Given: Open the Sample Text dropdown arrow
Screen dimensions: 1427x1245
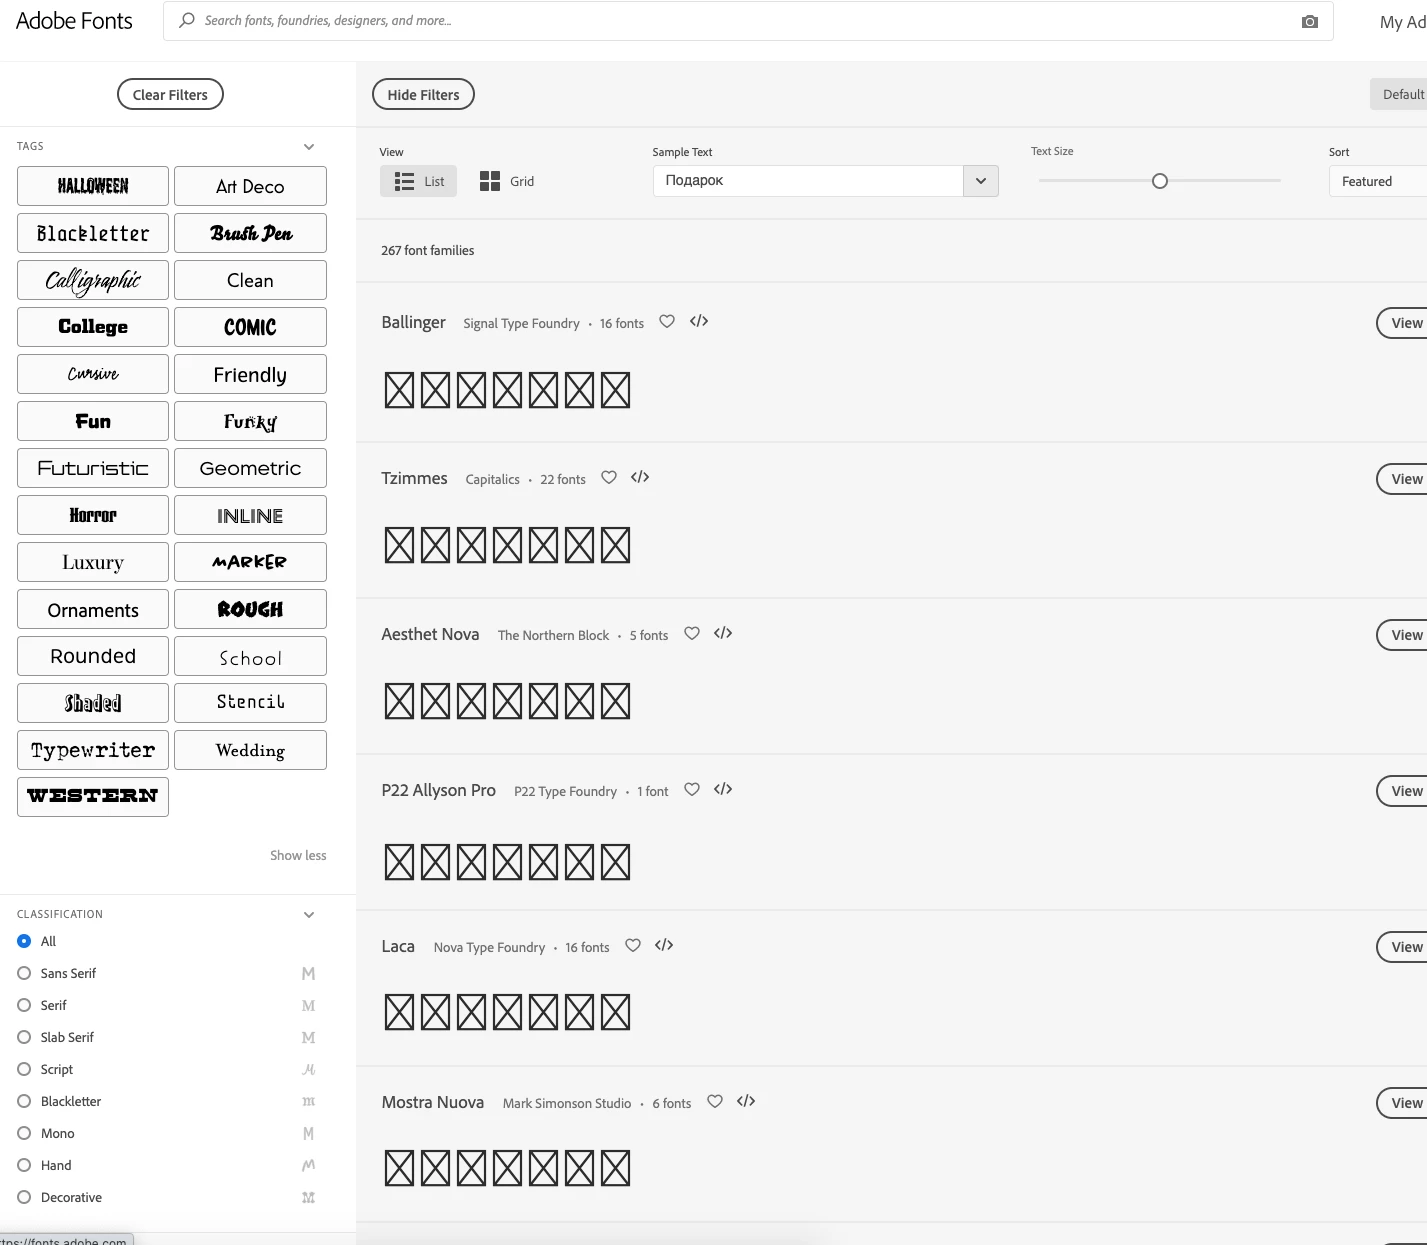Looking at the screenshot, I should click(981, 181).
